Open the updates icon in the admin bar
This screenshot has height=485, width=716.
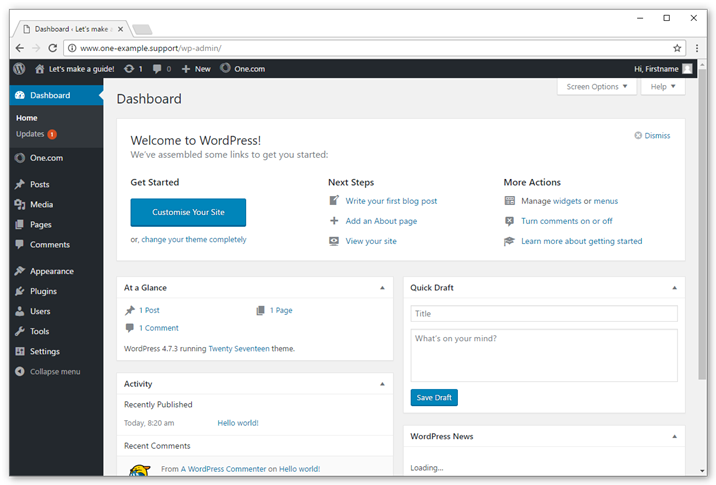(129, 69)
